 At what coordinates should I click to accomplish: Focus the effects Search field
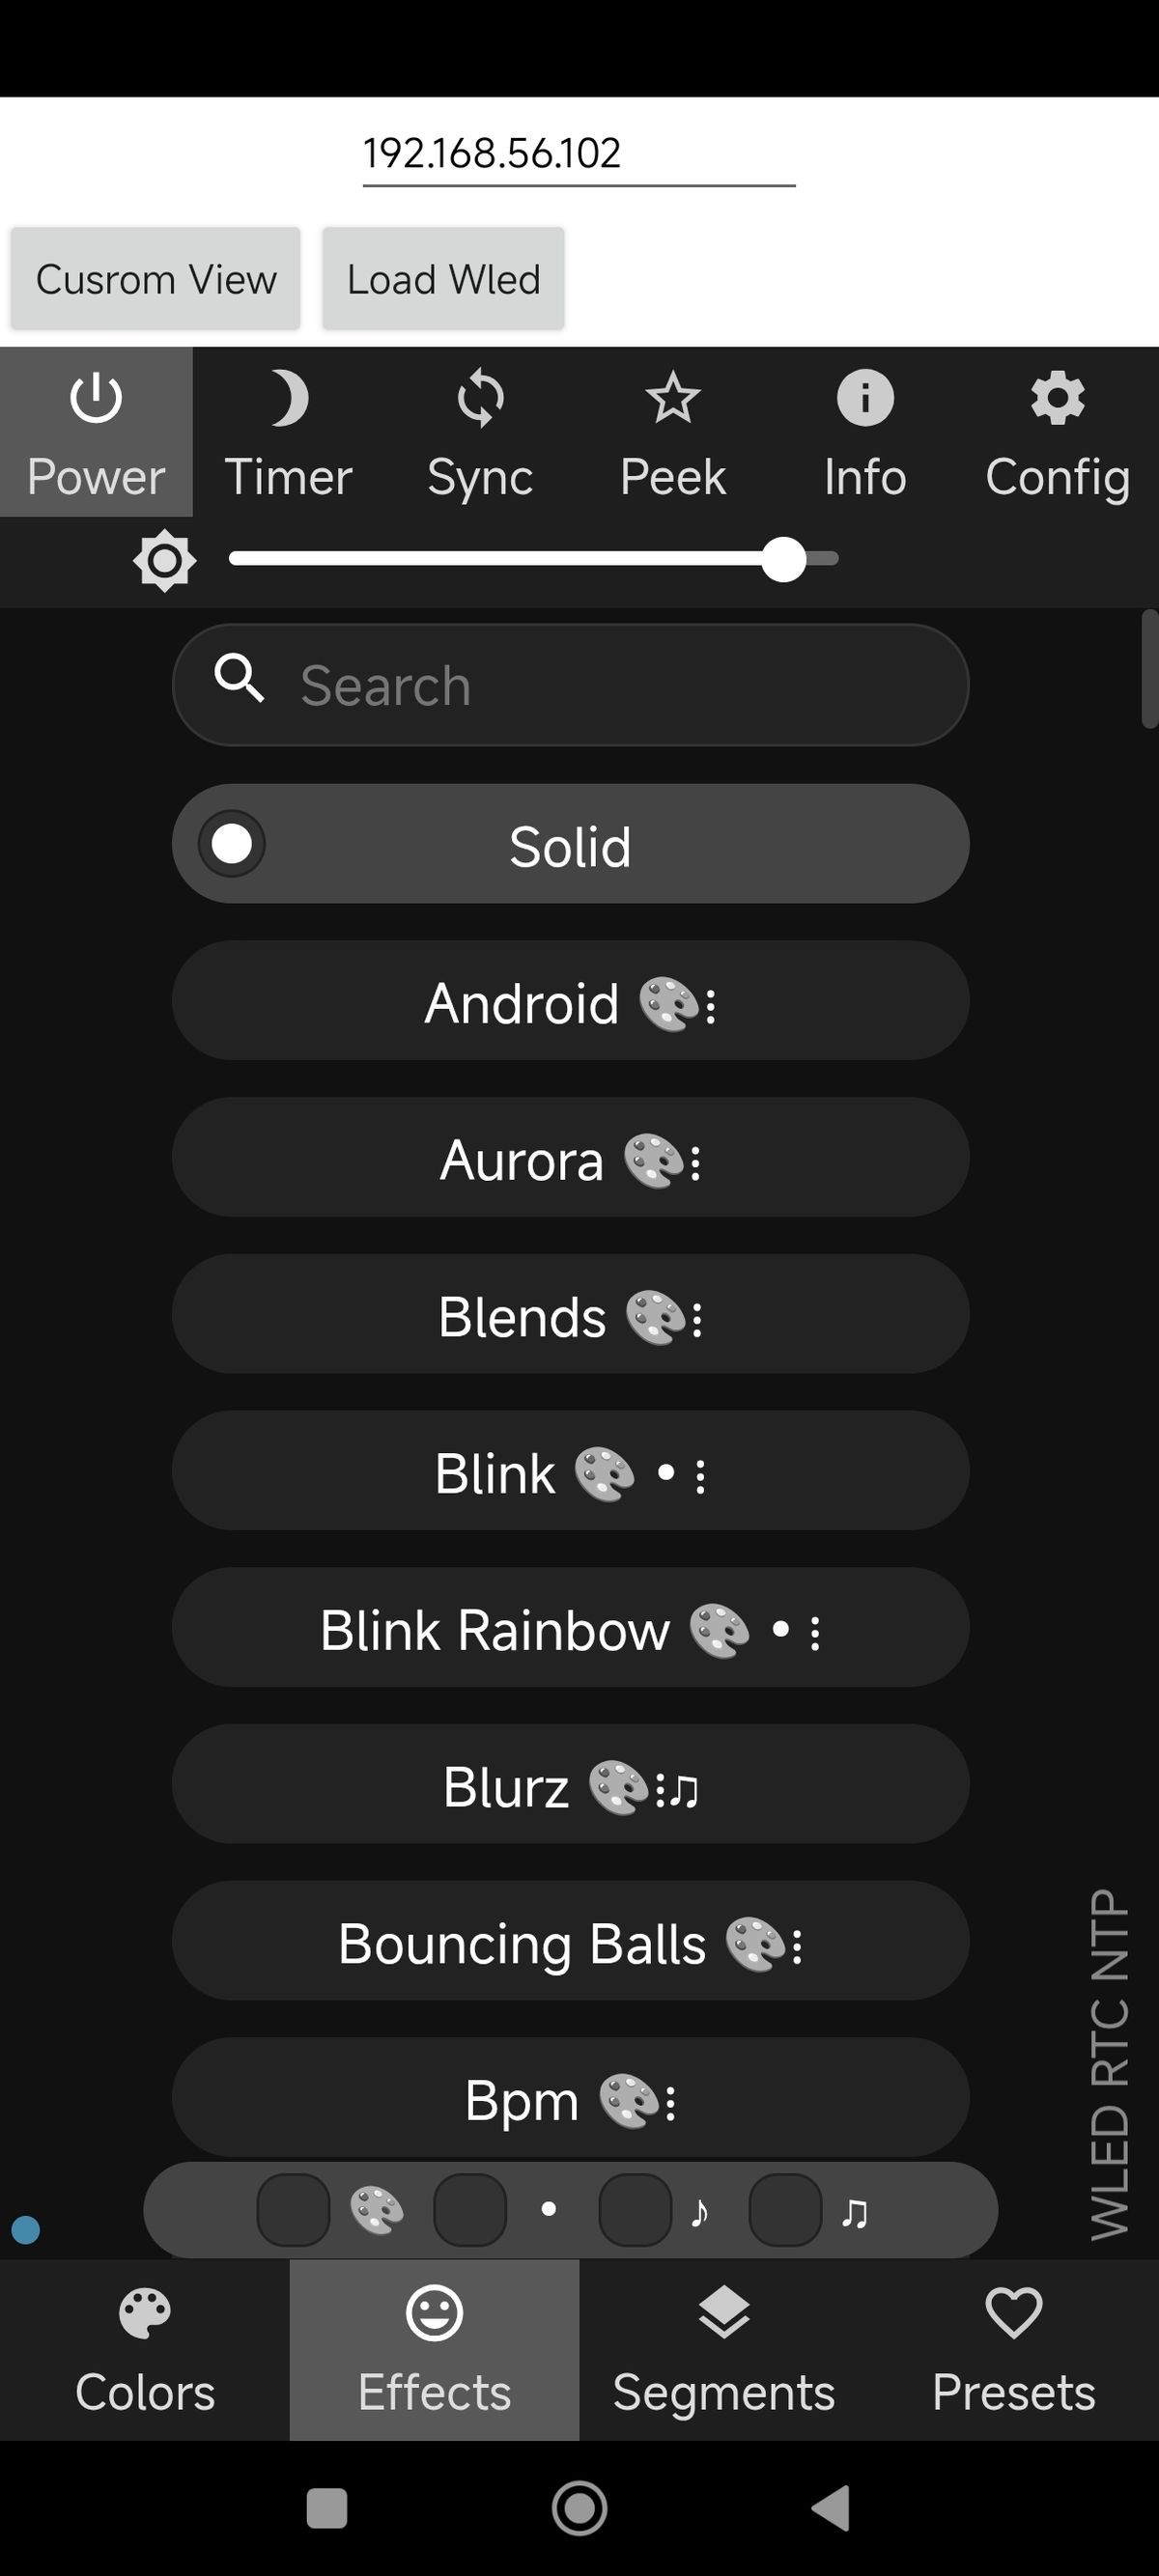(600, 686)
